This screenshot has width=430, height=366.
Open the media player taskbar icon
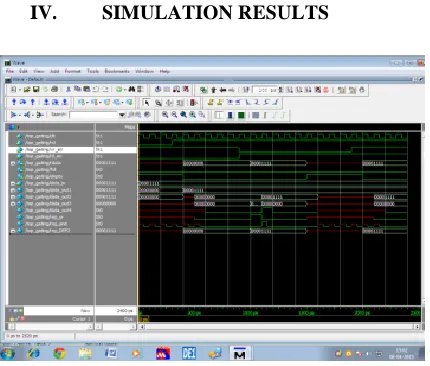tap(136, 353)
